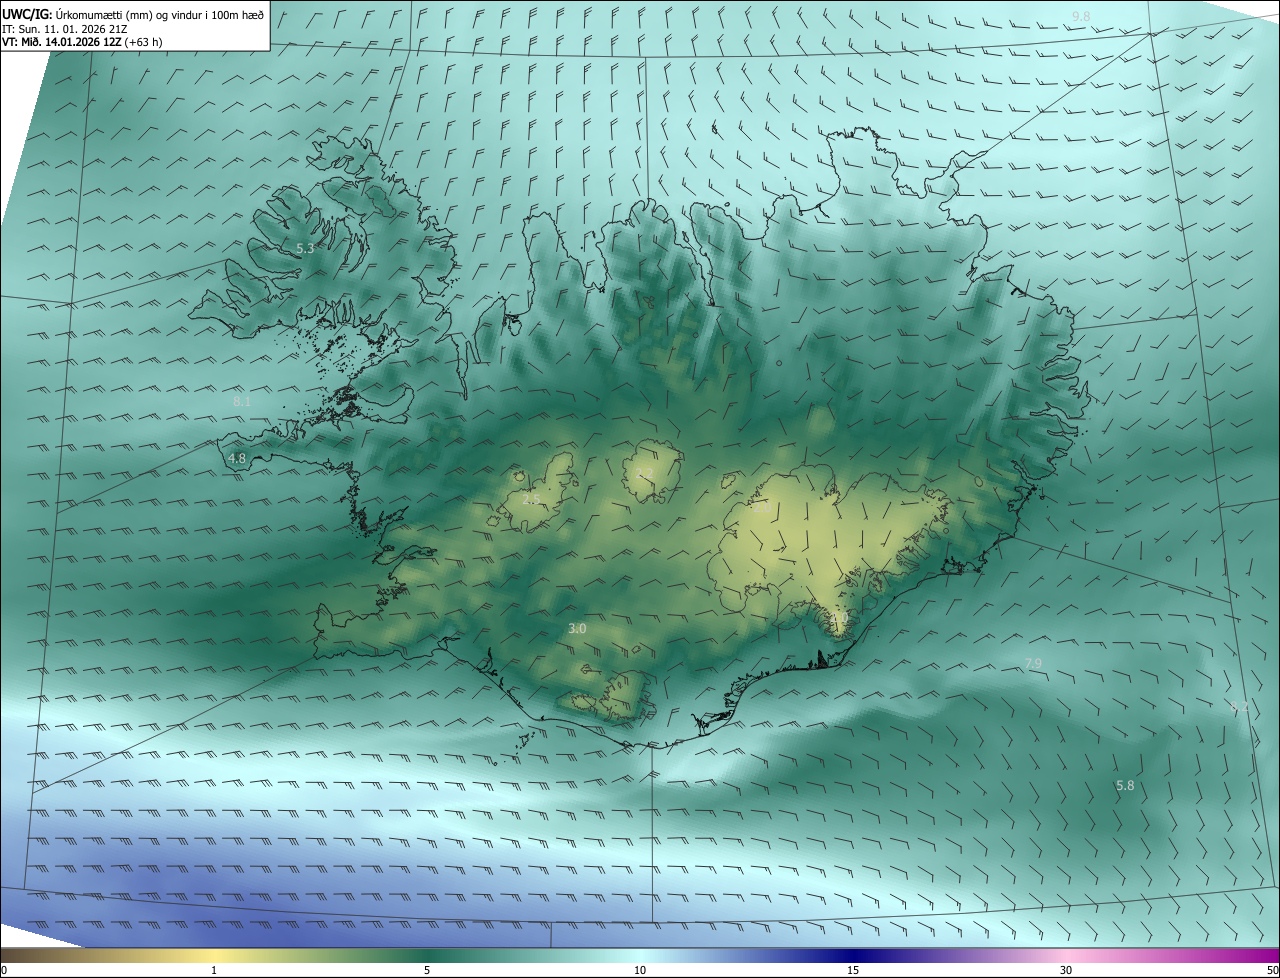Click the 5.3 value over the Westfjords
Screen dimensions: 1280x978
(305, 248)
